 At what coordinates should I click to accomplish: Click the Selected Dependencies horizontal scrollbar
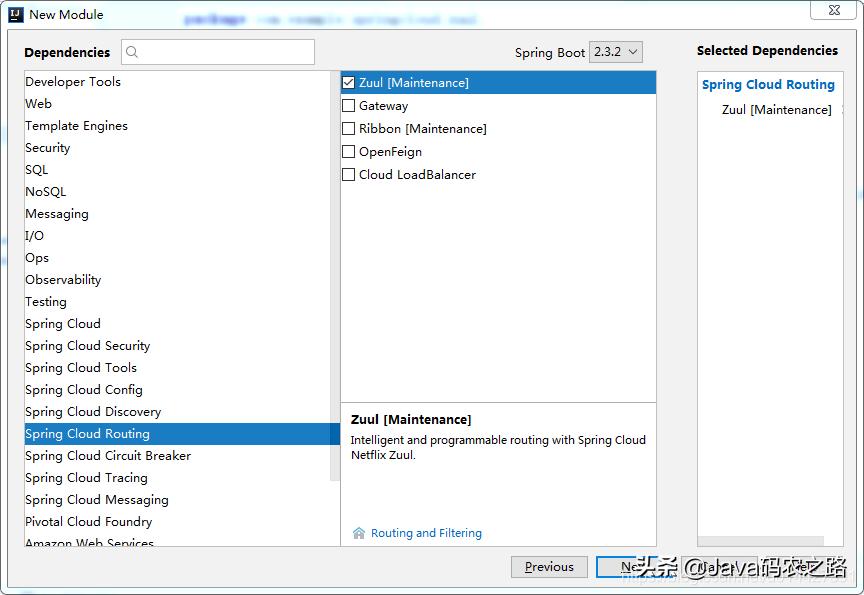(x=760, y=541)
